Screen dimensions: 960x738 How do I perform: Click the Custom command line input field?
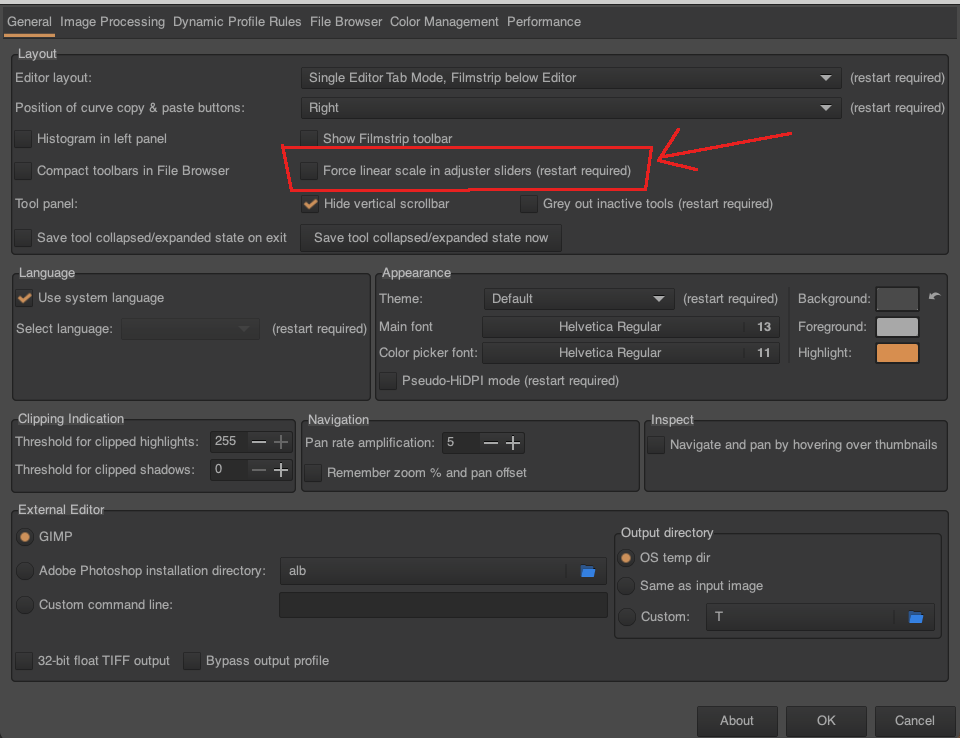coord(443,605)
